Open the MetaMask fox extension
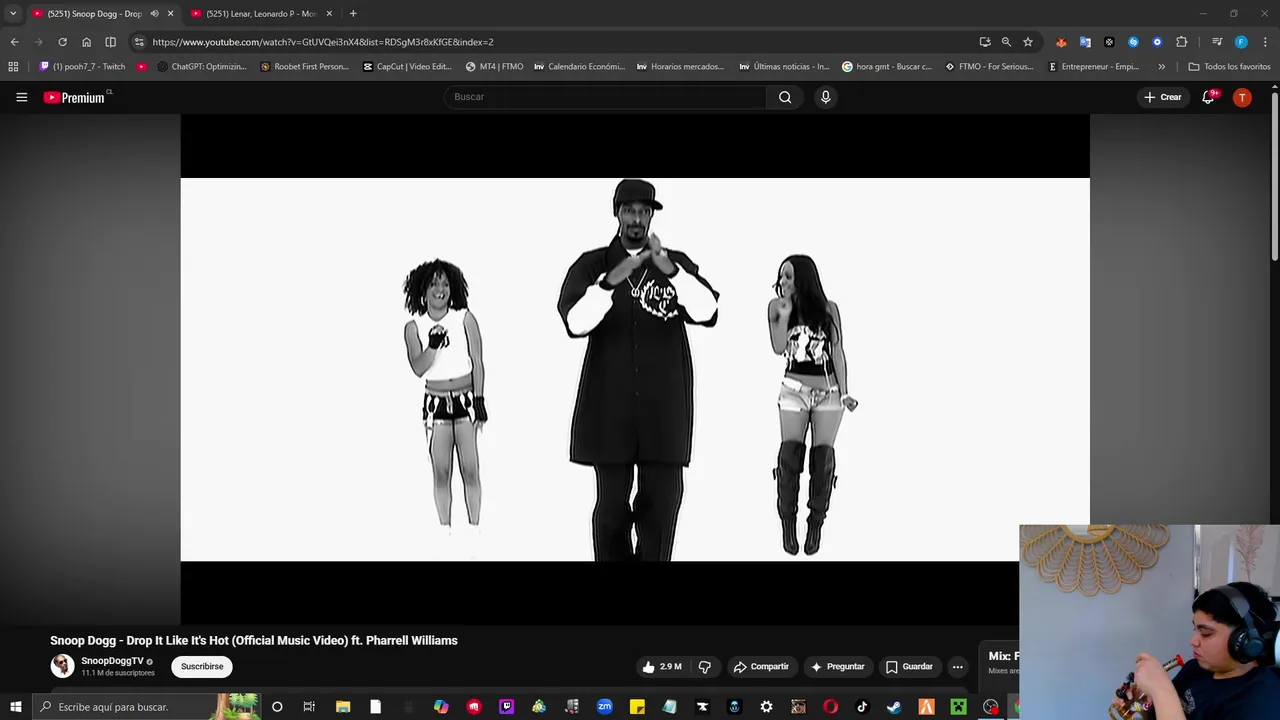The height and width of the screenshot is (720, 1280). pyautogui.click(x=1061, y=42)
